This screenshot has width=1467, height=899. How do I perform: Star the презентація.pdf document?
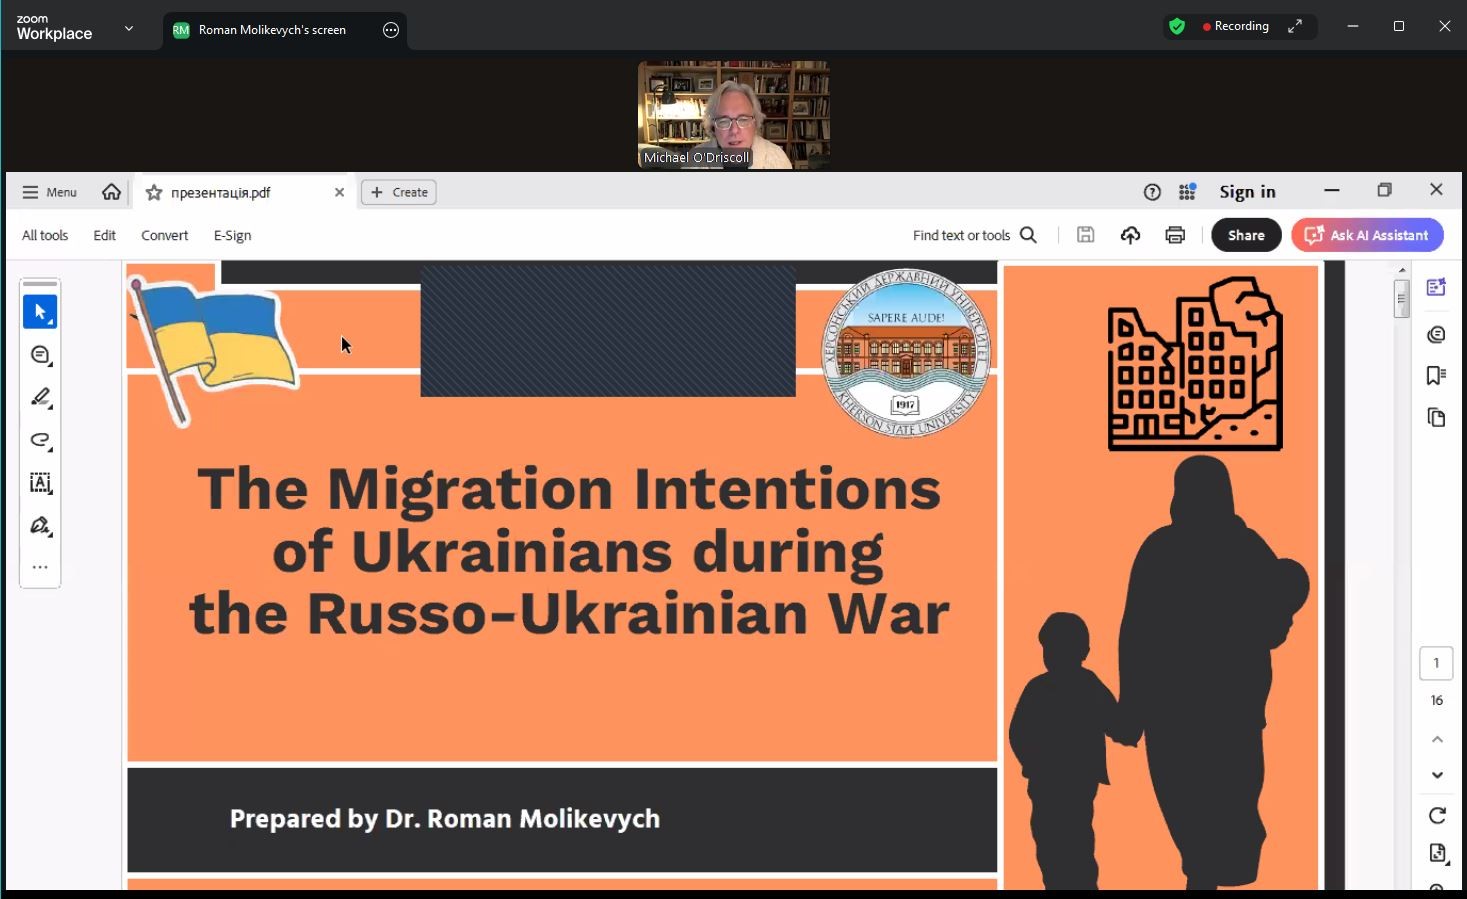pyautogui.click(x=154, y=193)
